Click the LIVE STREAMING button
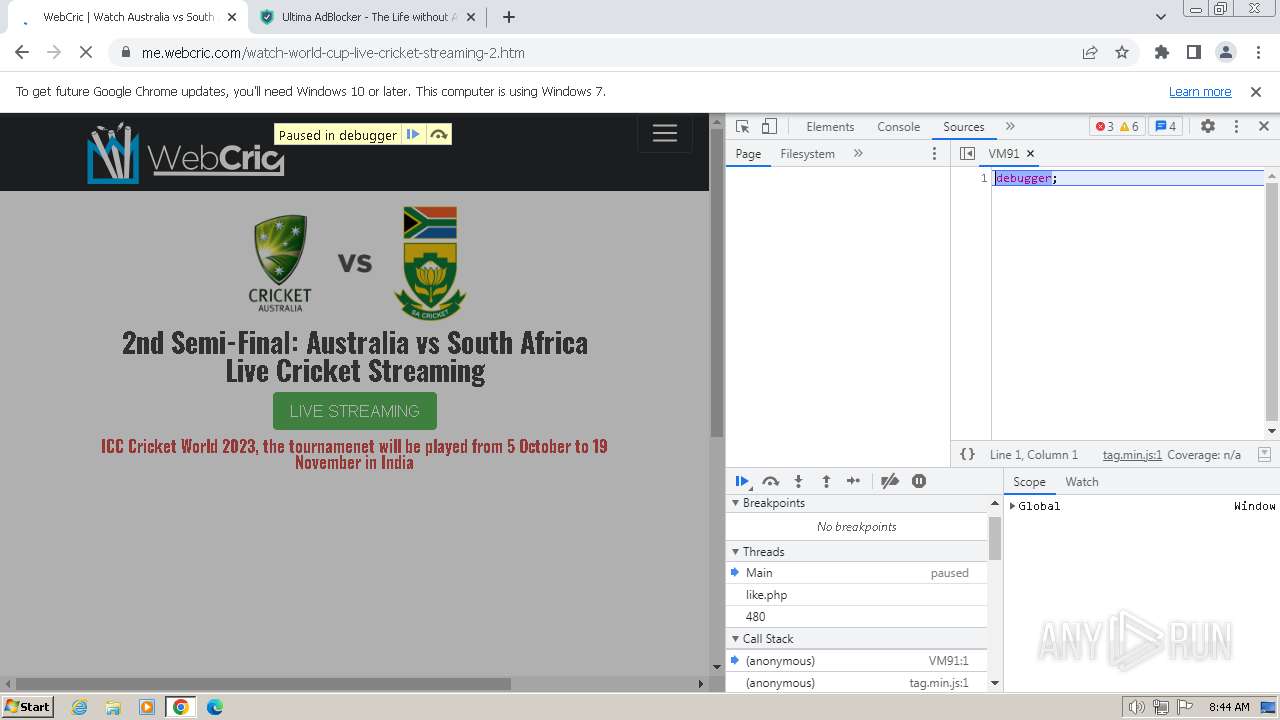The image size is (1280, 720). [x=355, y=411]
